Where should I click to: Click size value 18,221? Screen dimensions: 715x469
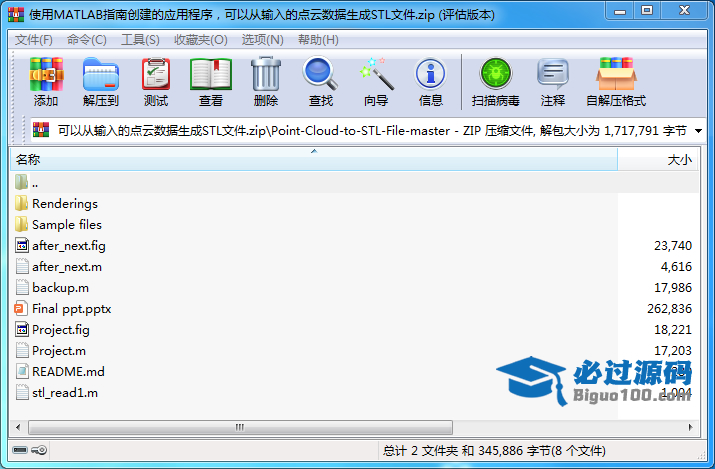(x=673, y=330)
